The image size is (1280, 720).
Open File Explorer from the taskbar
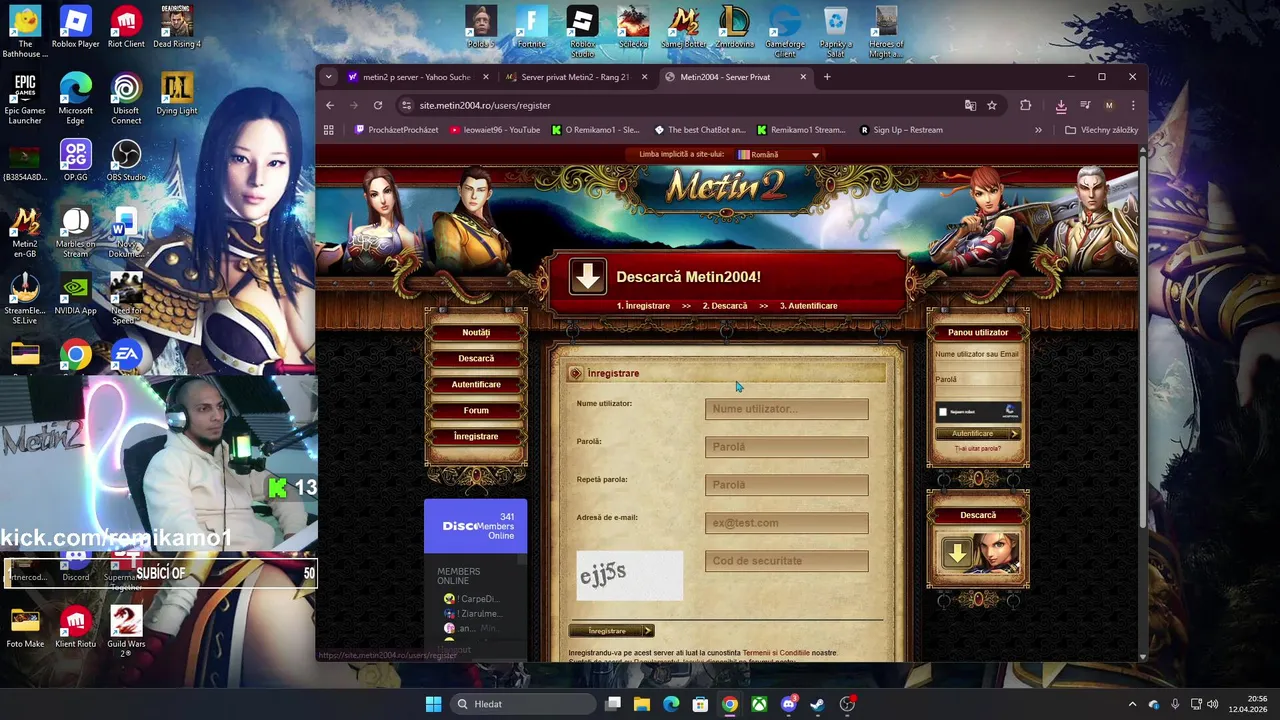pos(642,704)
